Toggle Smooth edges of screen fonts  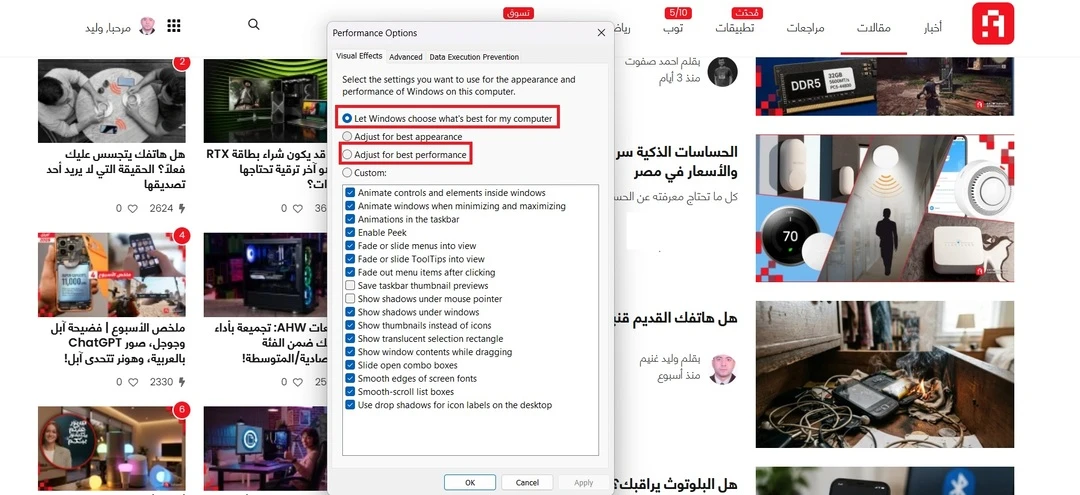coord(350,379)
